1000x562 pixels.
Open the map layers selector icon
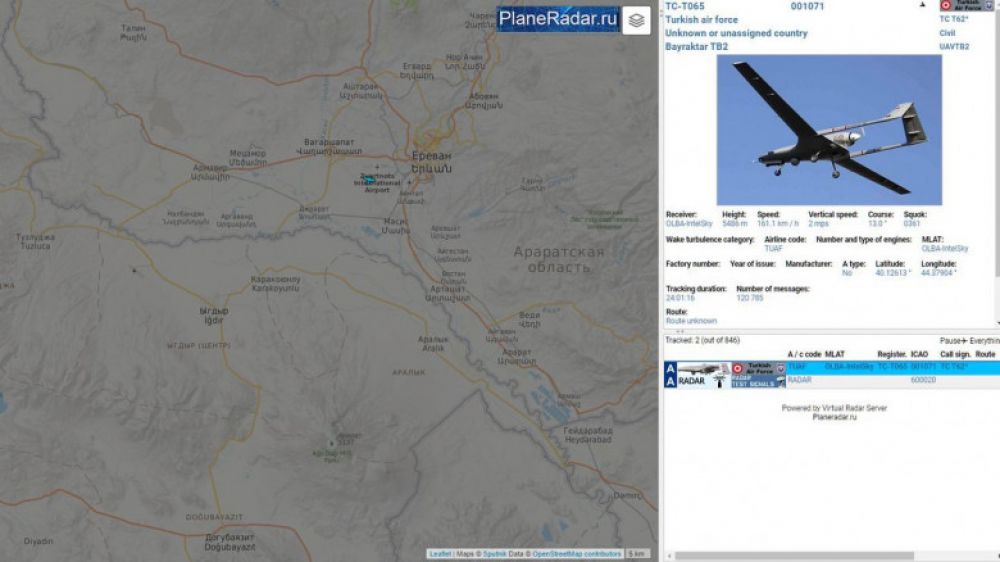click(x=636, y=21)
